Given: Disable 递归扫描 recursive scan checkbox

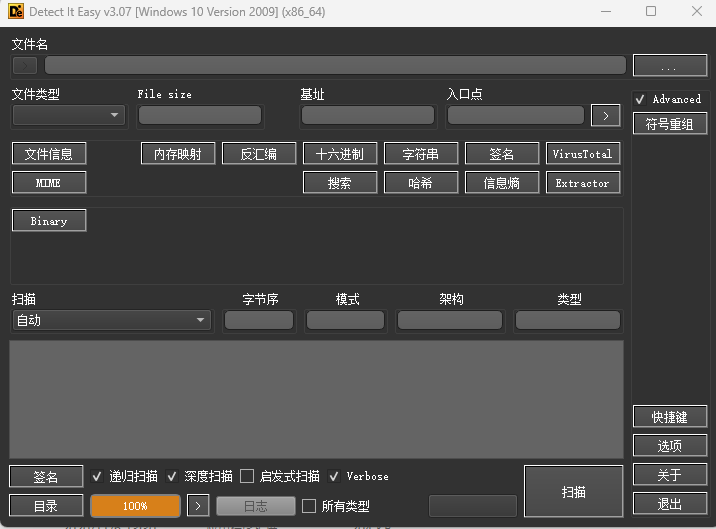Looking at the screenshot, I should click(x=97, y=476).
